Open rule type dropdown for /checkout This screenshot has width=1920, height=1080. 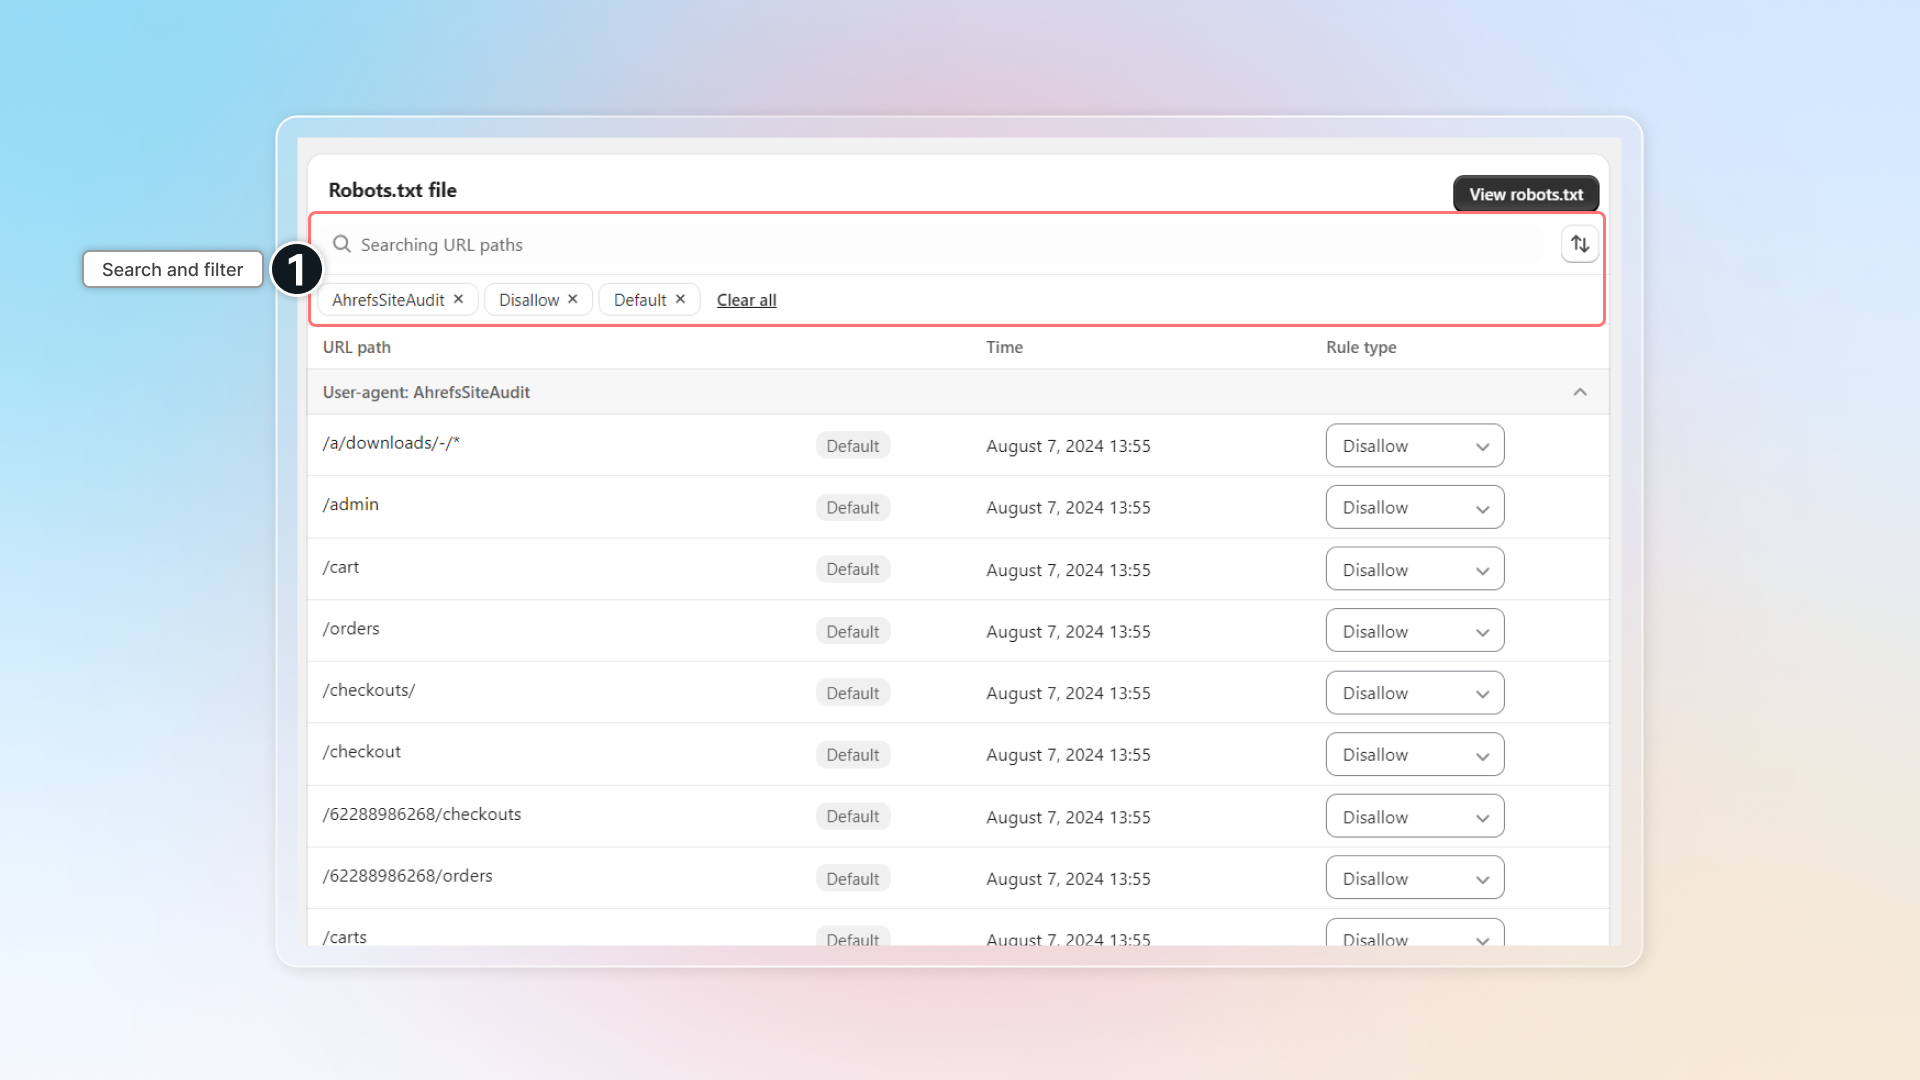(1414, 755)
